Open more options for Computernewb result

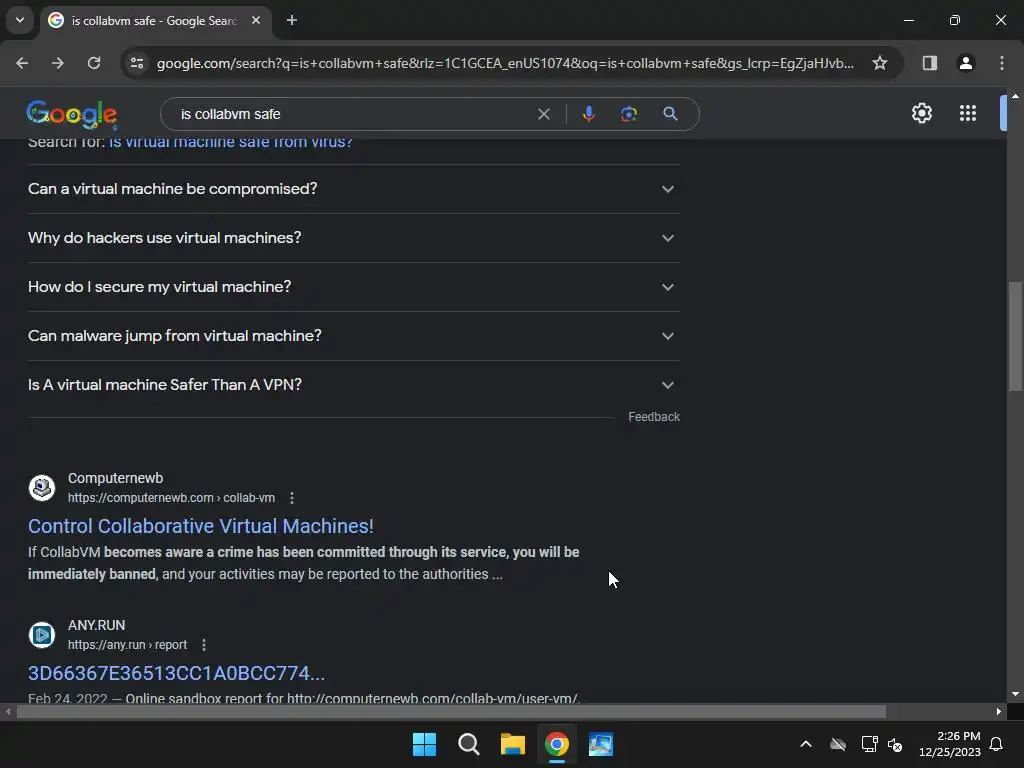(x=292, y=498)
